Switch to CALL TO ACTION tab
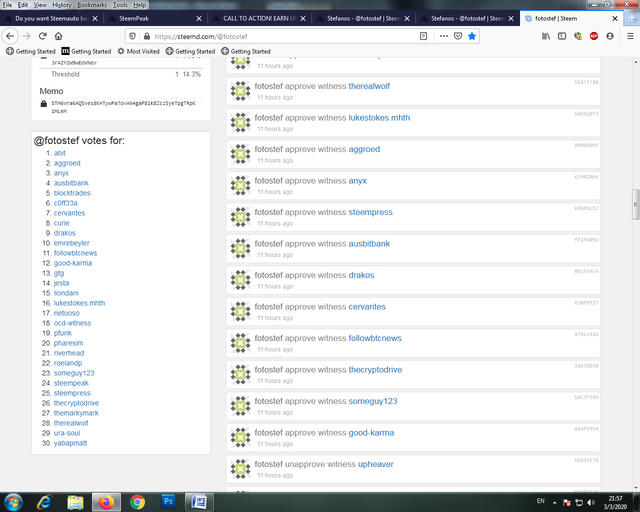640x512 pixels. 260,18
